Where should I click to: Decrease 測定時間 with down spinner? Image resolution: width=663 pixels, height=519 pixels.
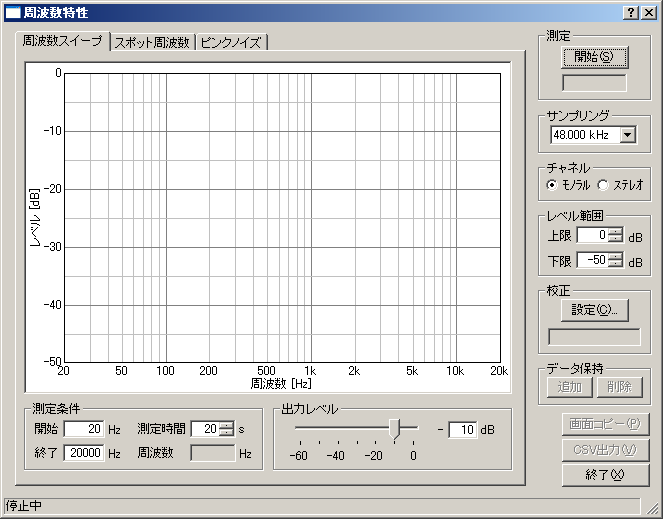[226, 433]
